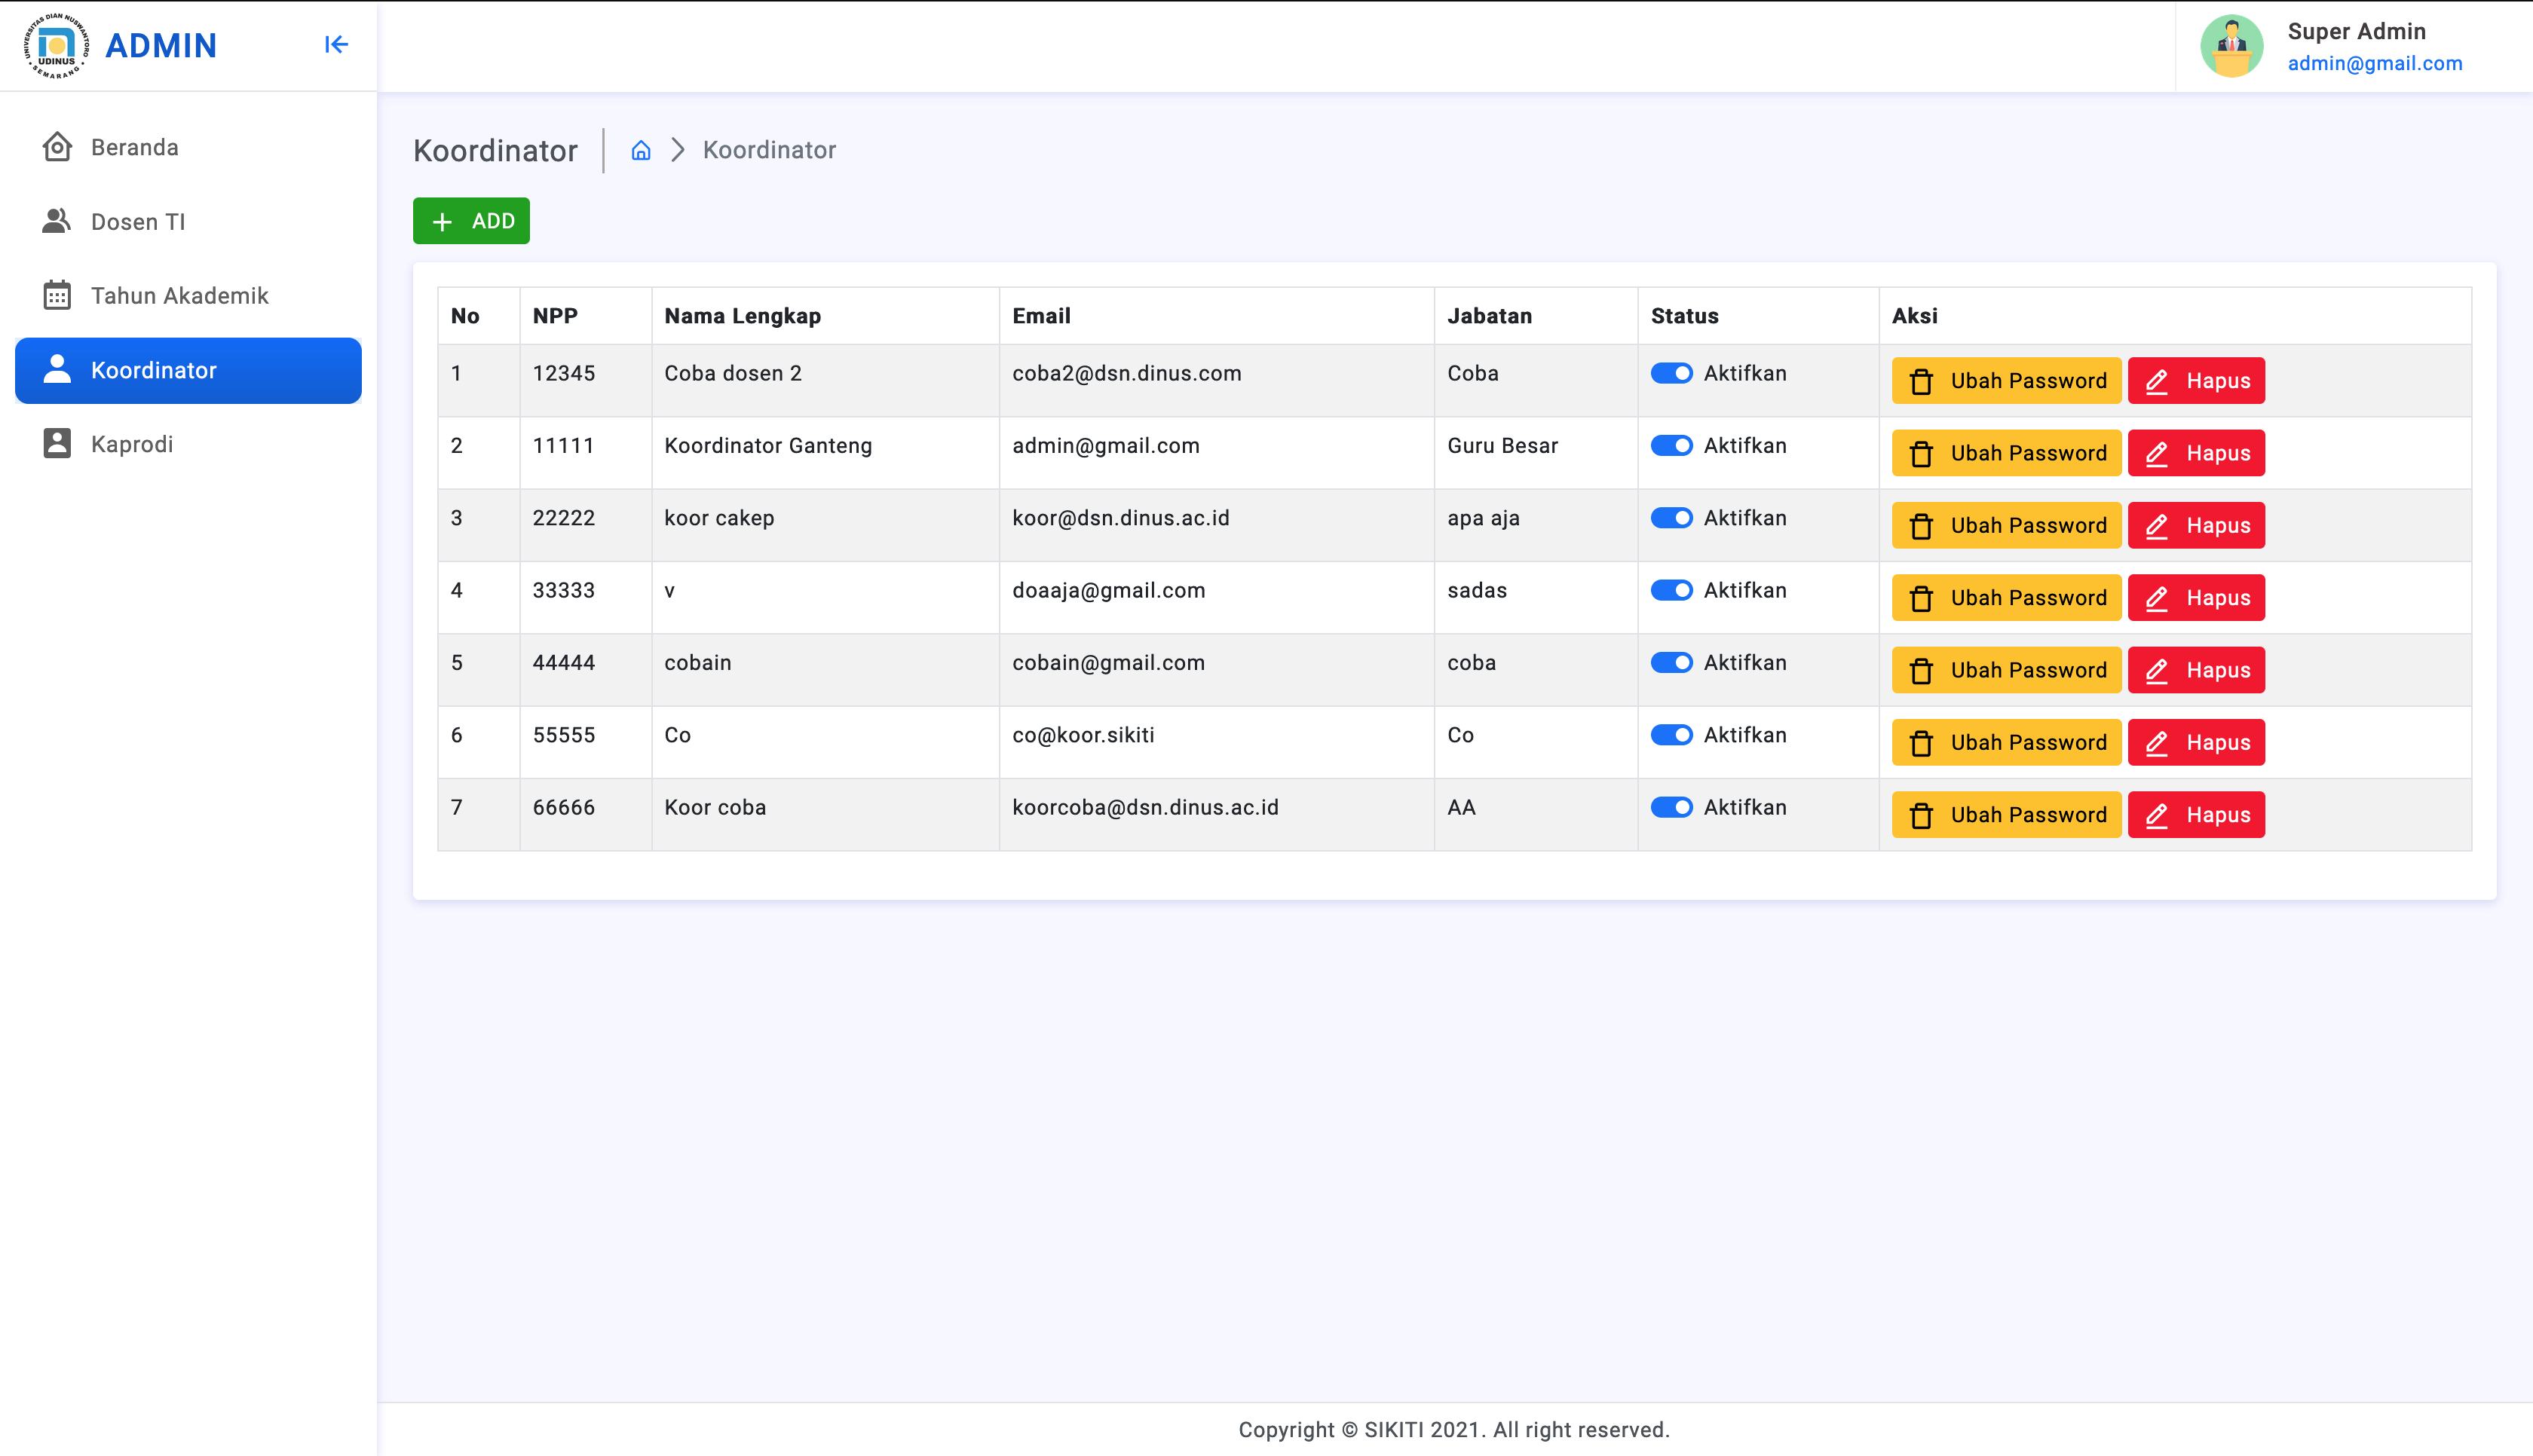Click Hapus for Koordinator Ganteng row

[2196, 453]
